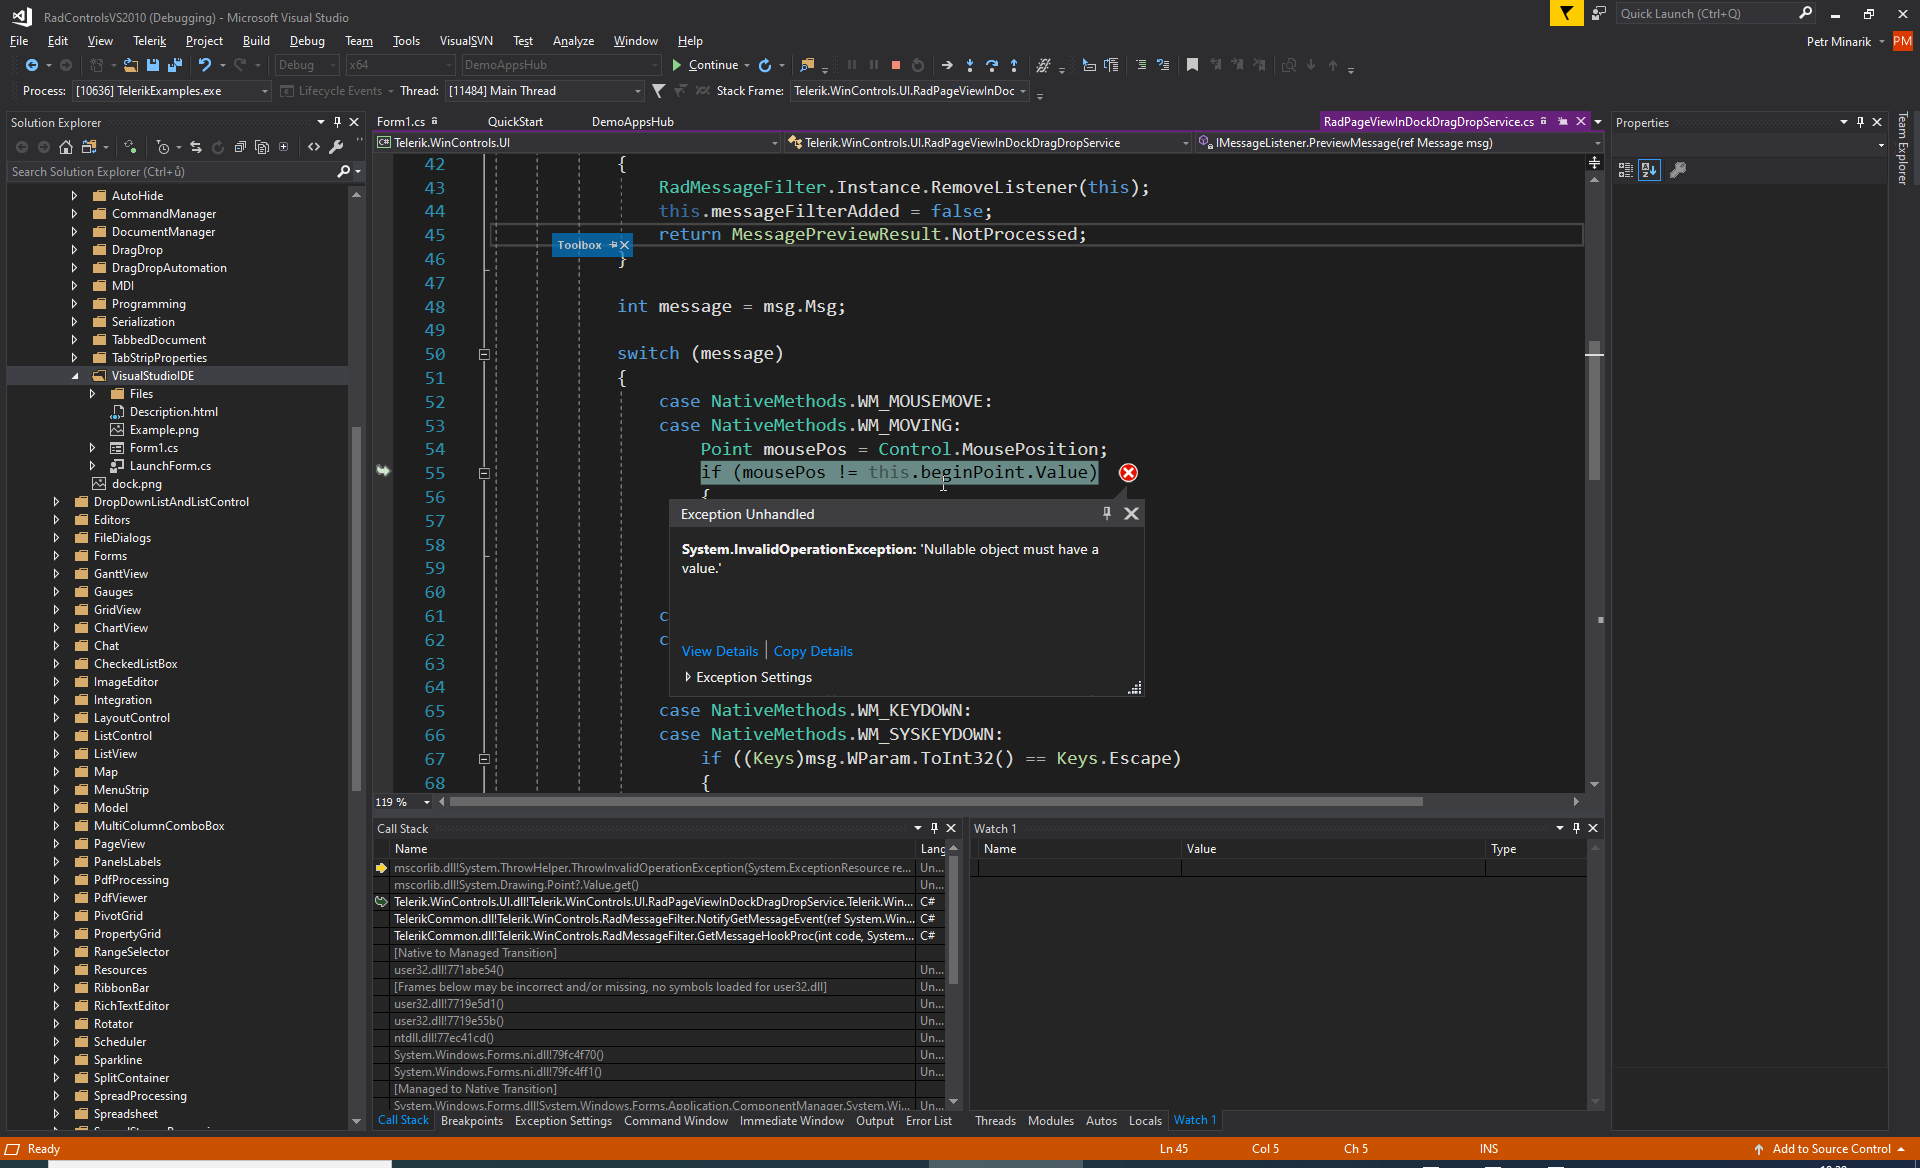Click the Save icon in the toolbar

(153, 65)
